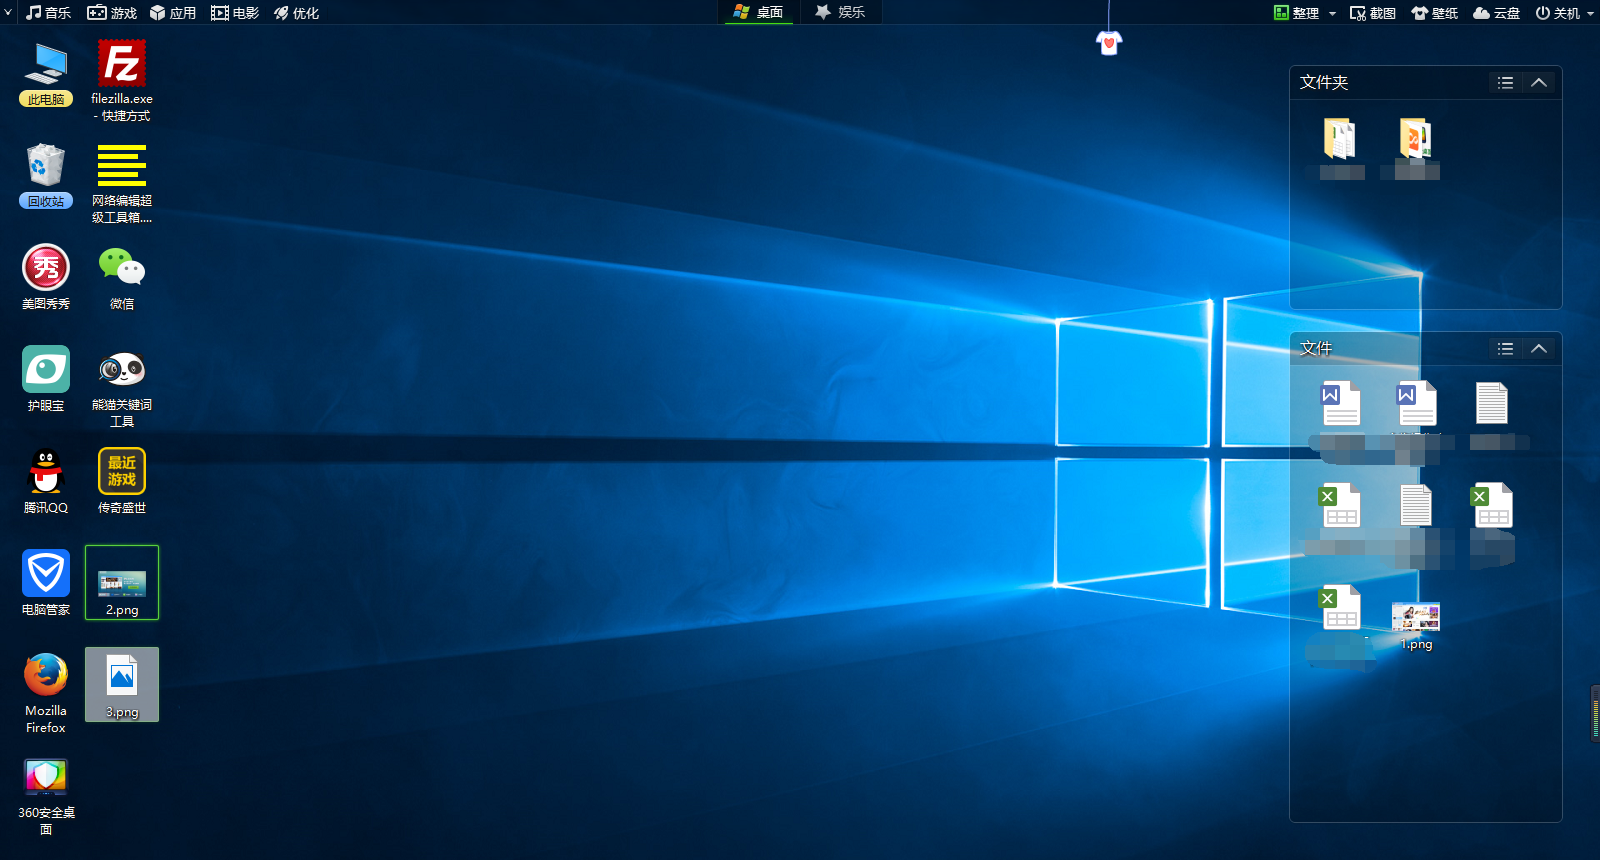The width and height of the screenshot is (1600, 860).
Task: Open the FileZilla shortcut icon
Action: (122, 65)
